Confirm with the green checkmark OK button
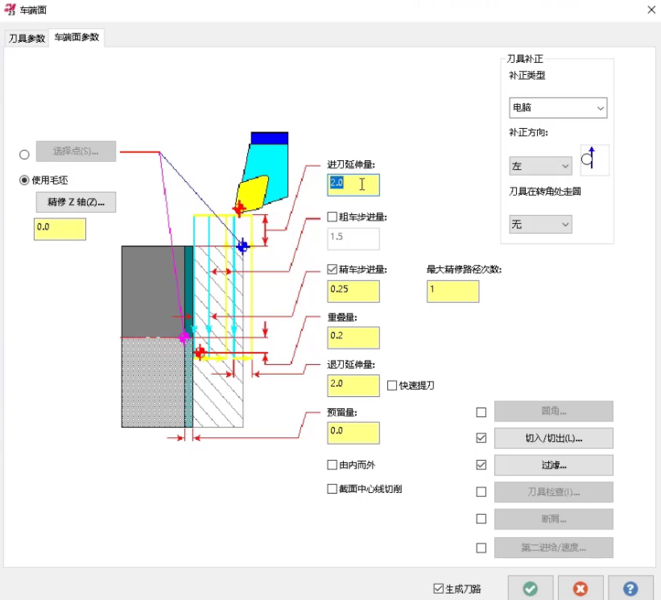661x600 pixels. click(530, 589)
